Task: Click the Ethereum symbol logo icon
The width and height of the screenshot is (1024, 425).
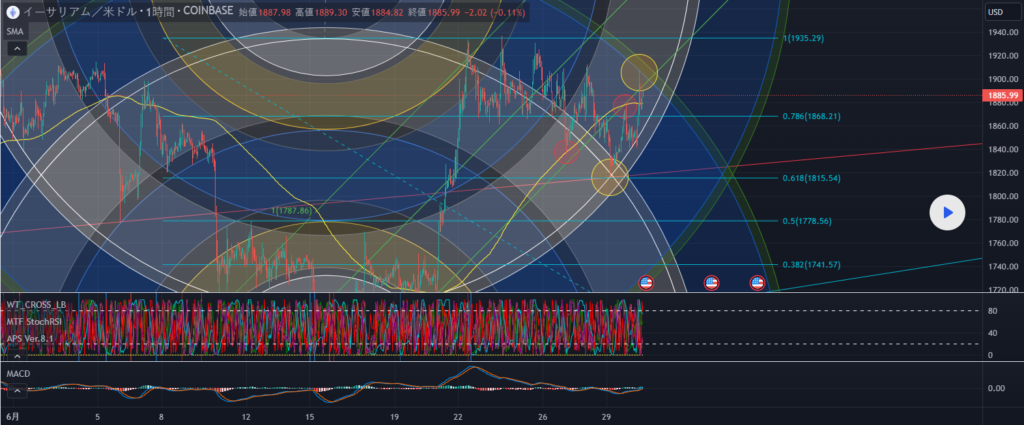Action: [11, 12]
